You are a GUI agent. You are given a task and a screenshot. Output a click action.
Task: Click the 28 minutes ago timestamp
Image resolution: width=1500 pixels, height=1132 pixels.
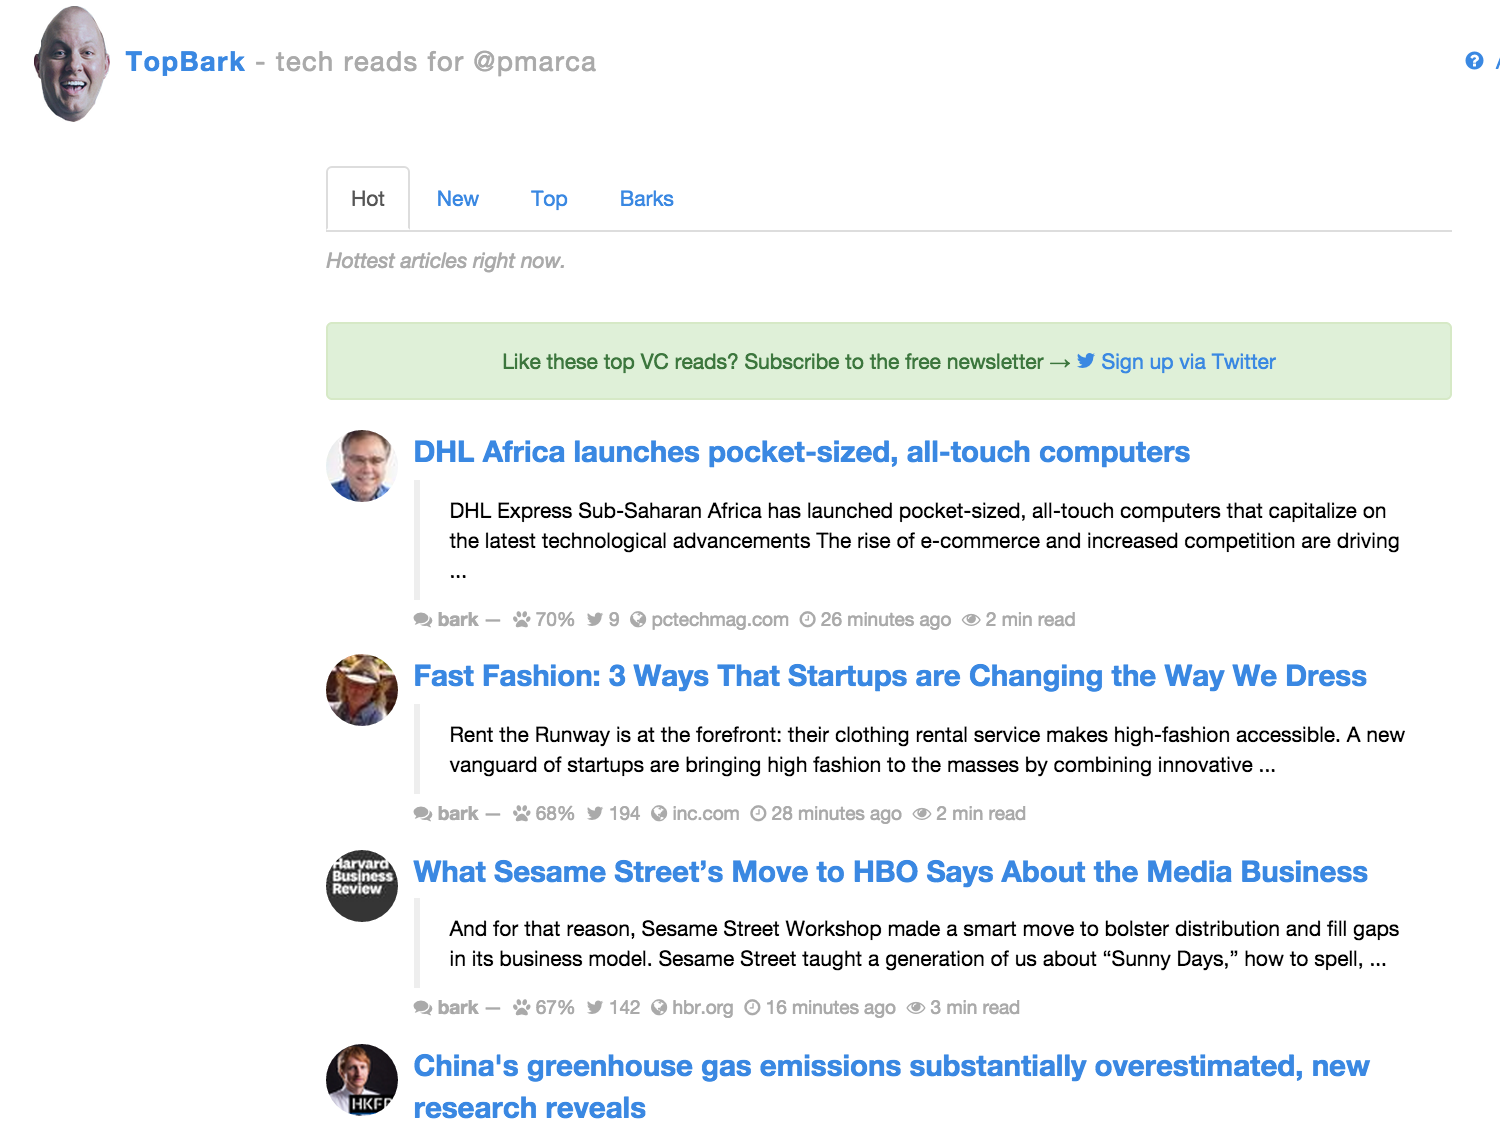(x=837, y=814)
